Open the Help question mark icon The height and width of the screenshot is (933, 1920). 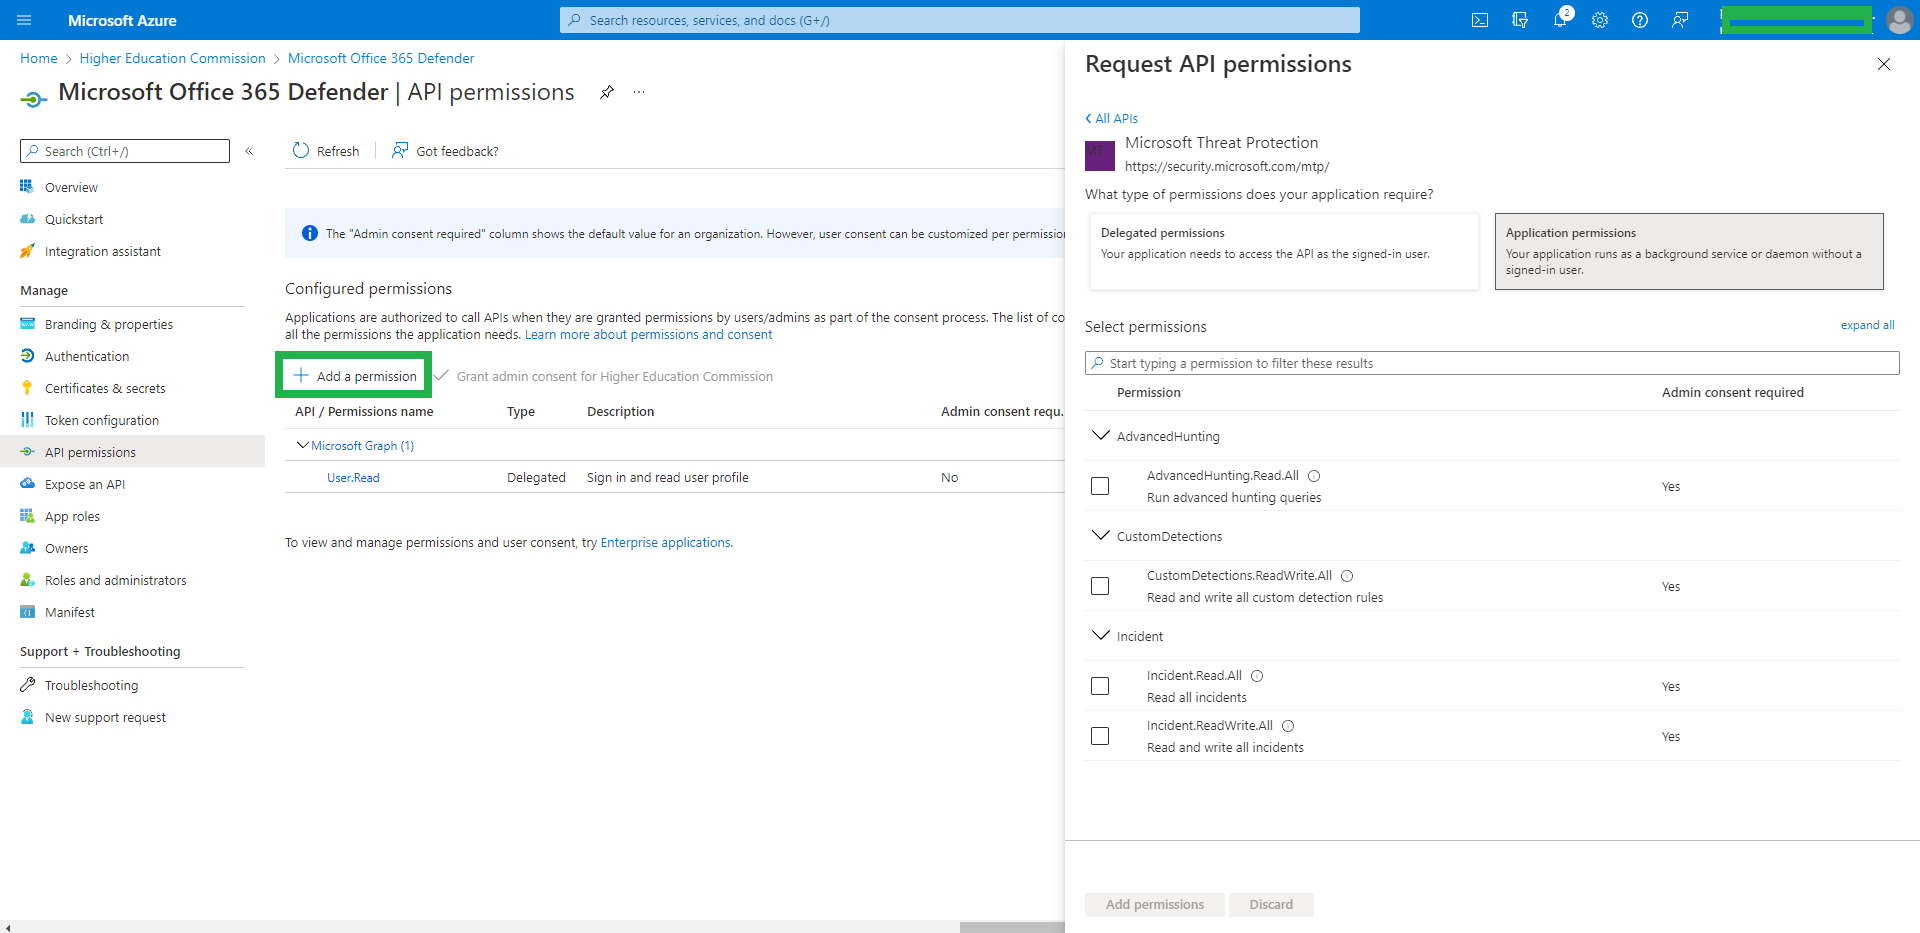[x=1640, y=20]
